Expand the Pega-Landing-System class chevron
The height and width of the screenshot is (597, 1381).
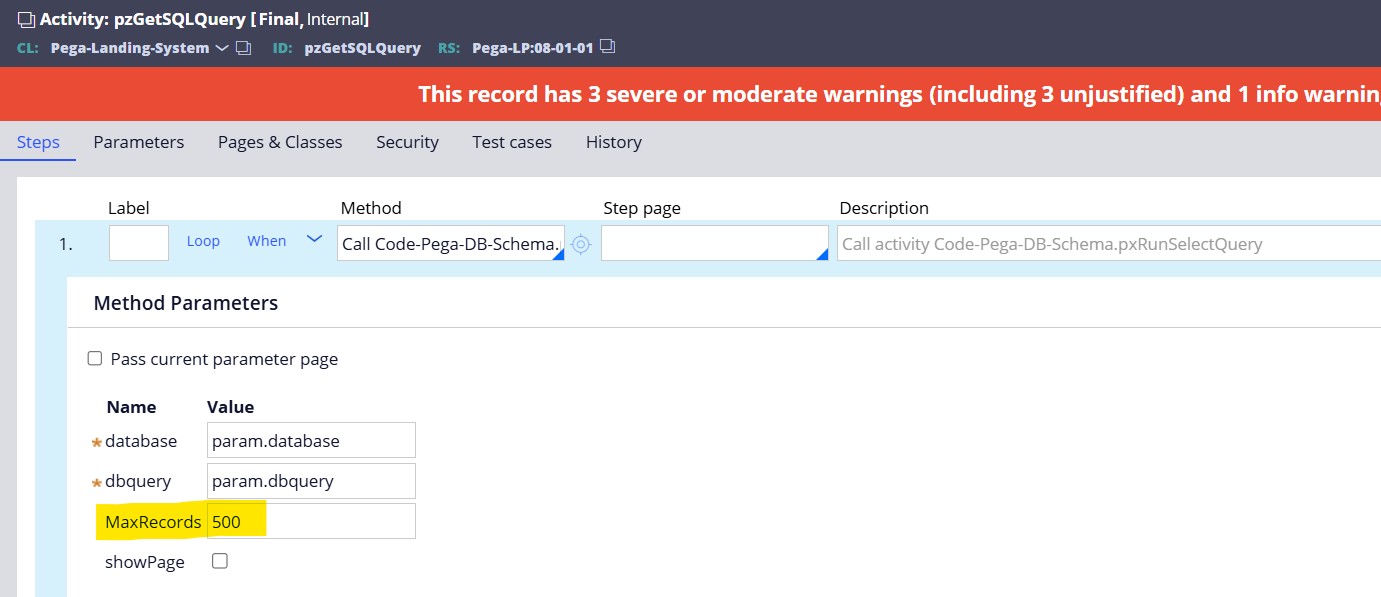(222, 48)
